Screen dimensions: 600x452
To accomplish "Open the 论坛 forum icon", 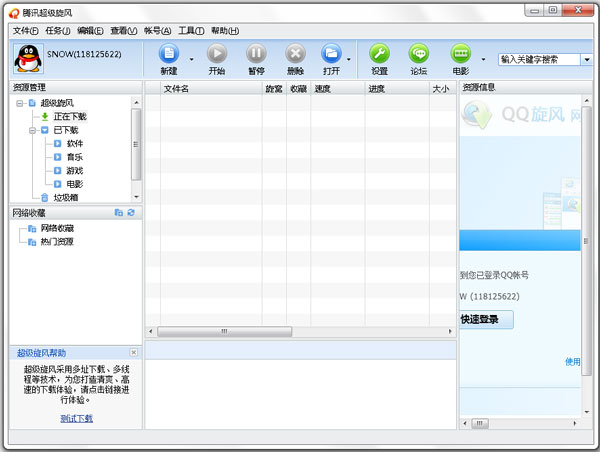I will coord(419,53).
